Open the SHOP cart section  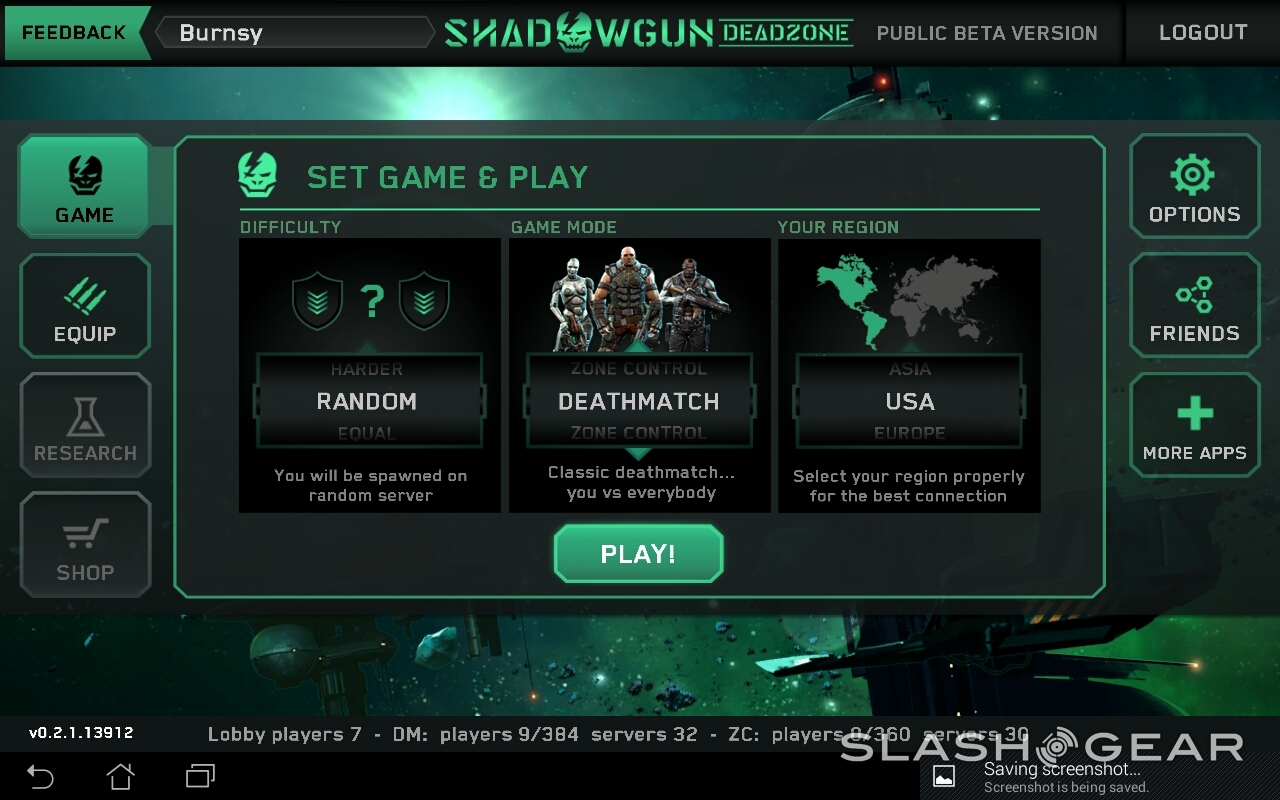pos(85,544)
